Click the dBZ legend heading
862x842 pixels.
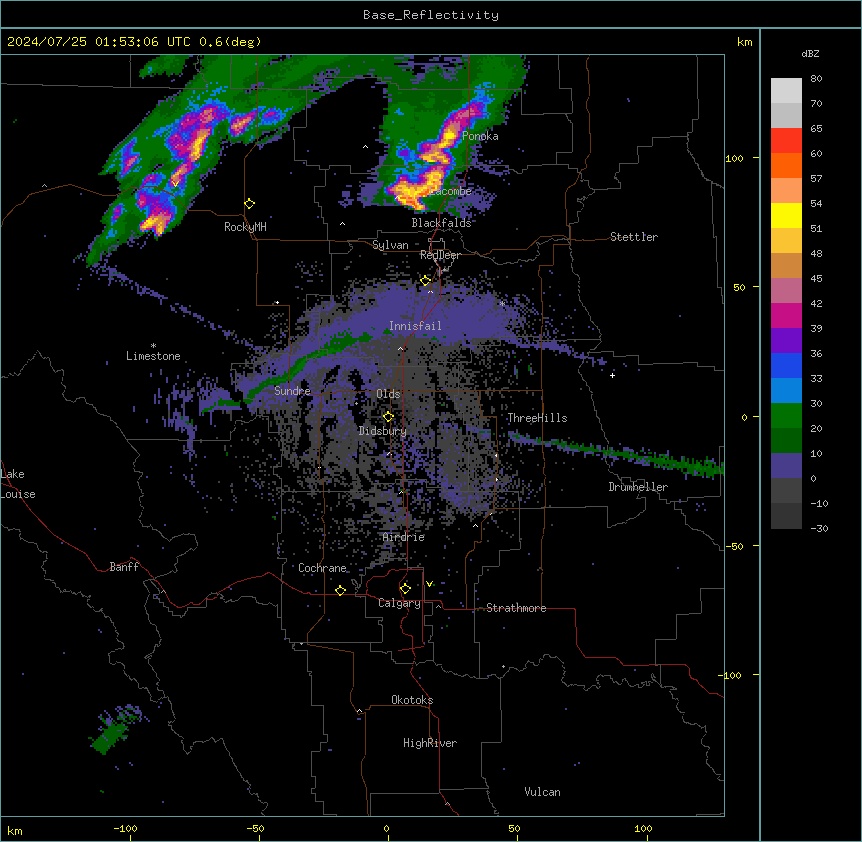pyautogui.click(x=810, y=53)
